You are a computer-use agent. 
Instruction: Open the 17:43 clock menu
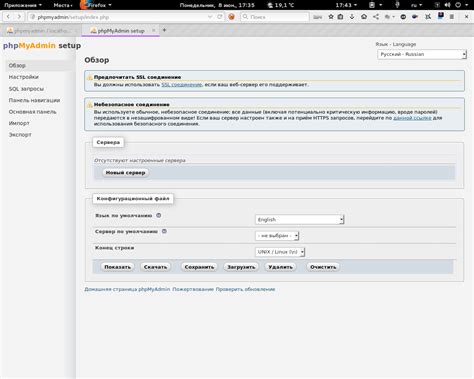(x=346, y=5)
